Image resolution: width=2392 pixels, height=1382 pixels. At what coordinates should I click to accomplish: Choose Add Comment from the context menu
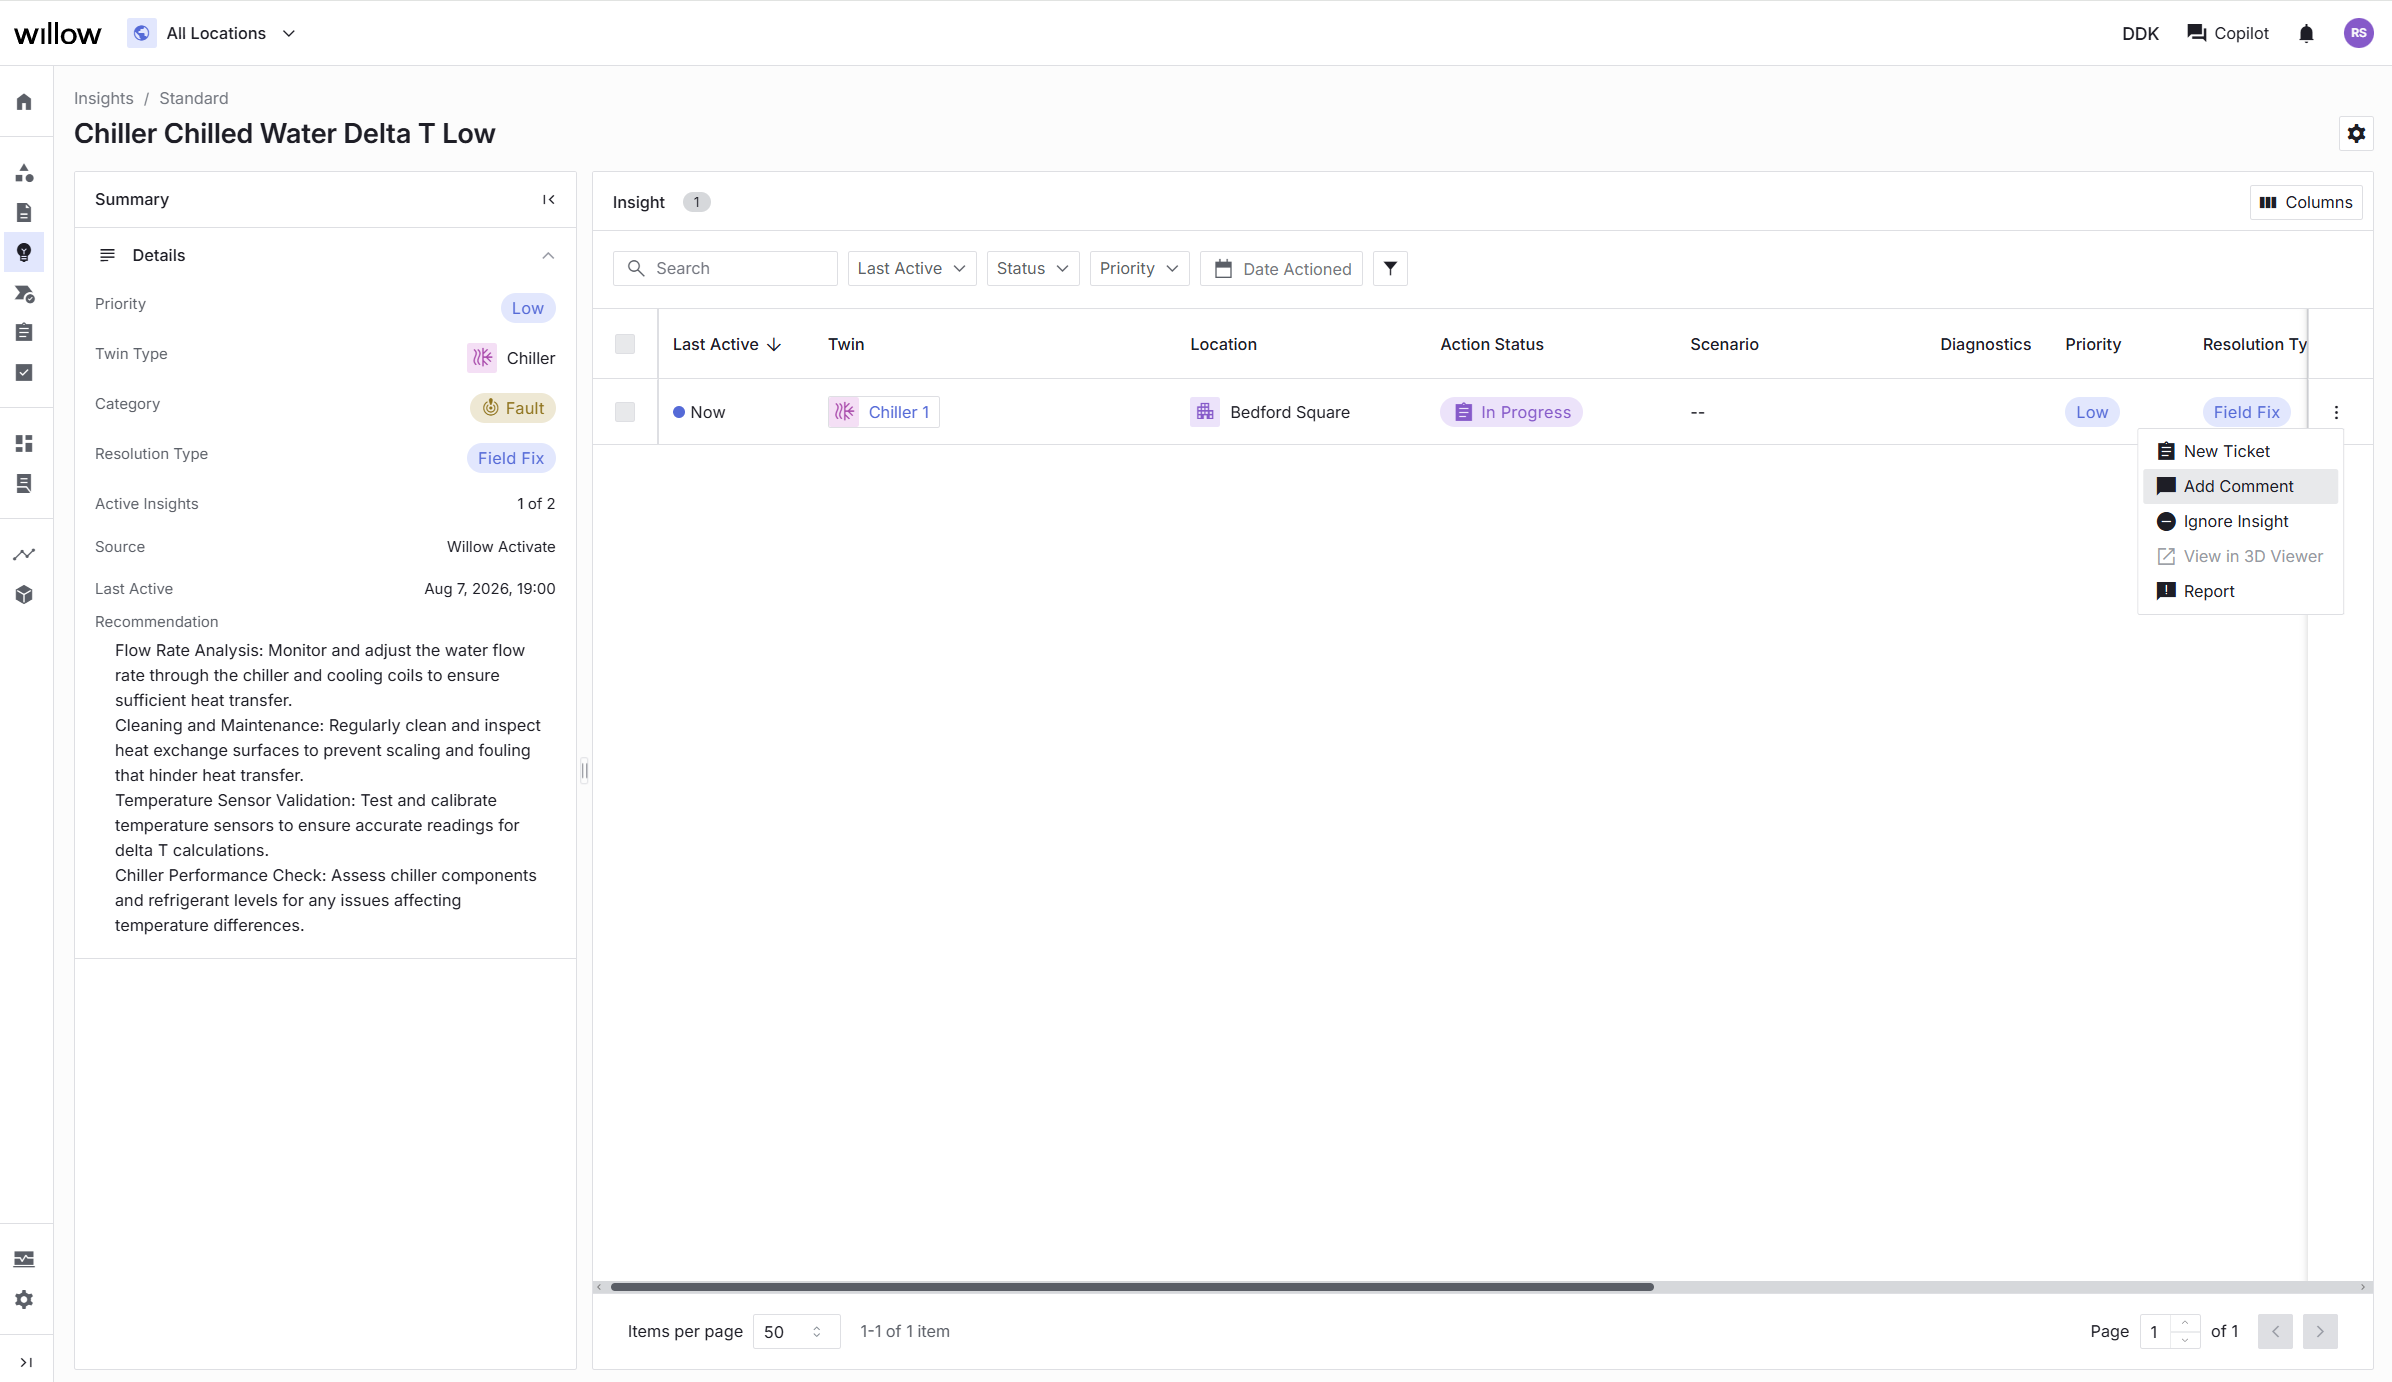(x=2240, y=486)
